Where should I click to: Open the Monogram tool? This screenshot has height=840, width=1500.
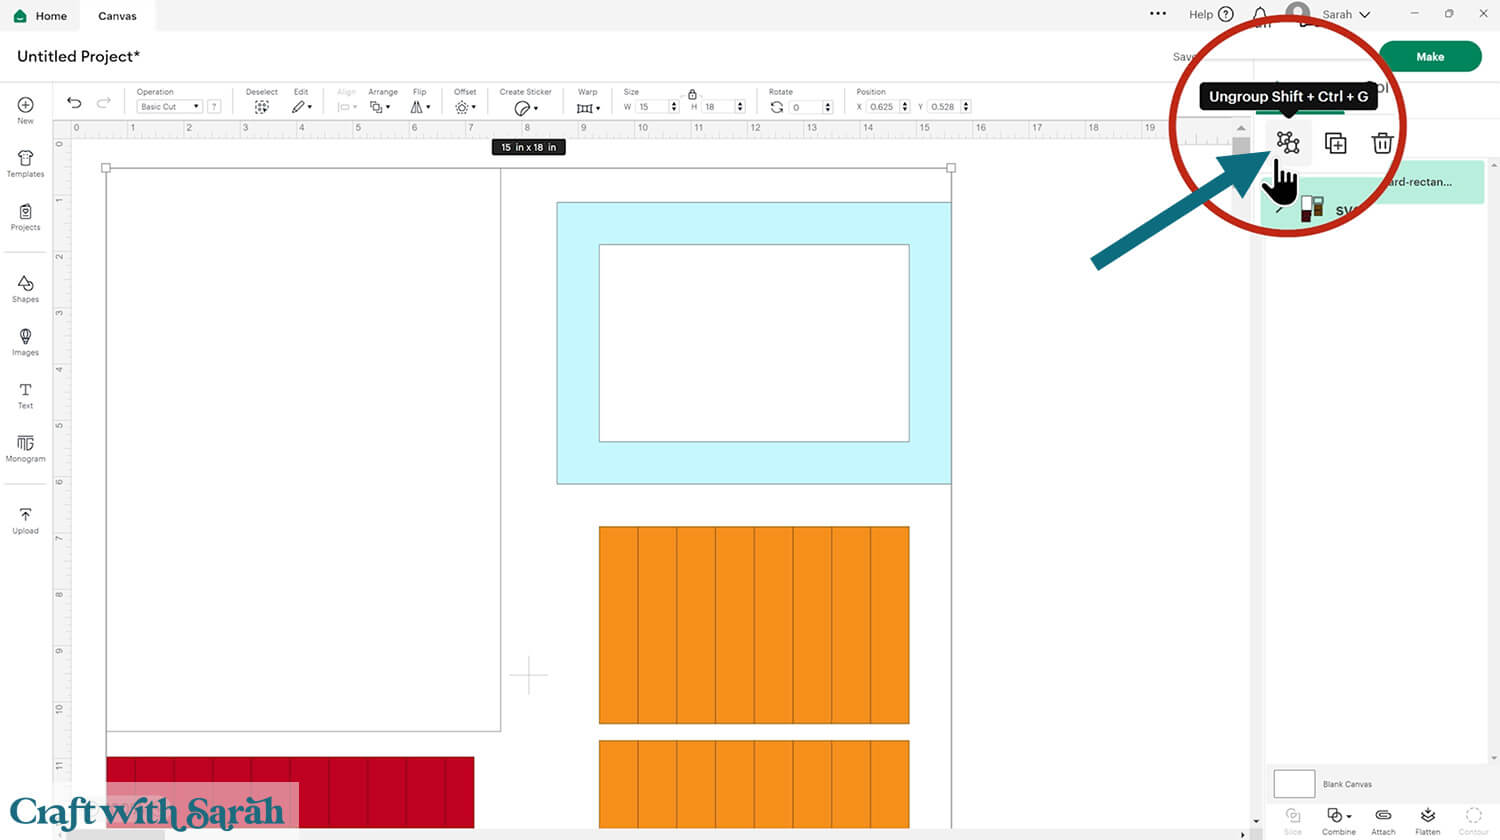(x=25, y=449)
